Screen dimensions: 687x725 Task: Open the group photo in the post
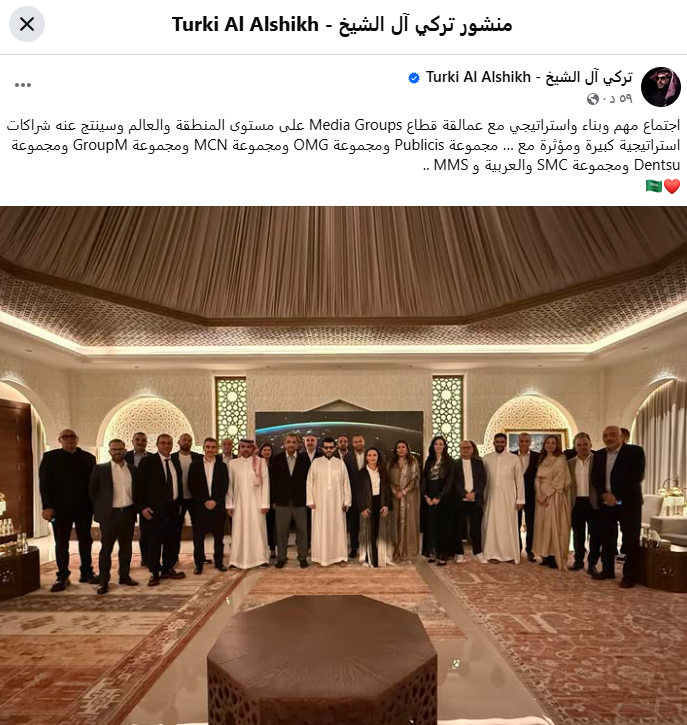tap(344, 465)
